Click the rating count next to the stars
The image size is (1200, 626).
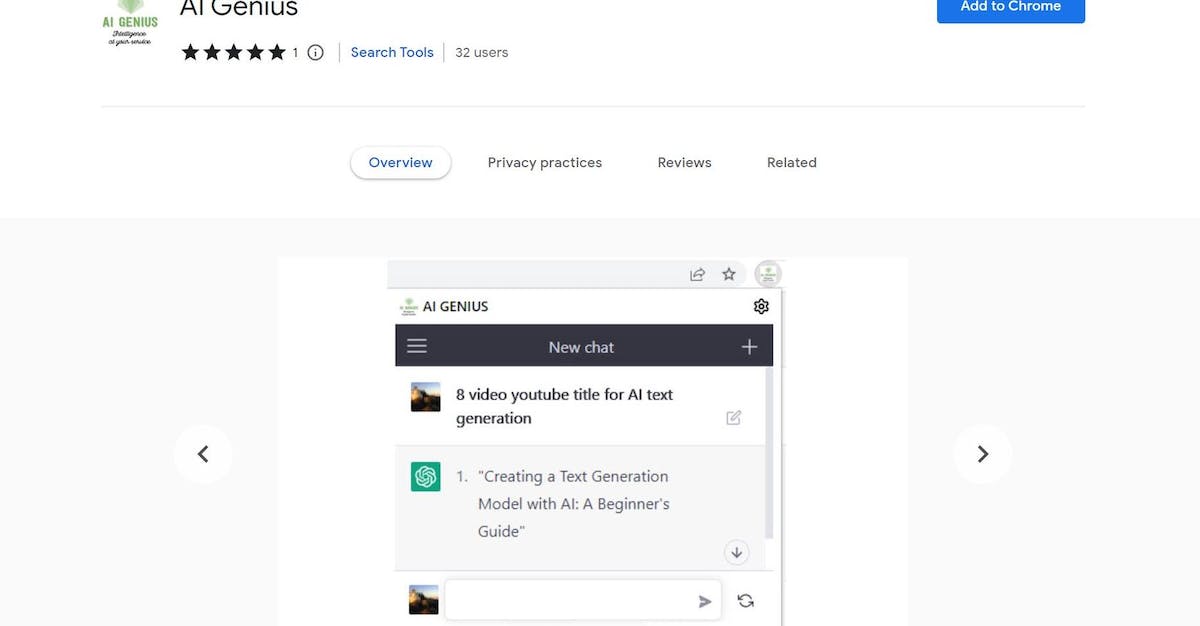295,53
